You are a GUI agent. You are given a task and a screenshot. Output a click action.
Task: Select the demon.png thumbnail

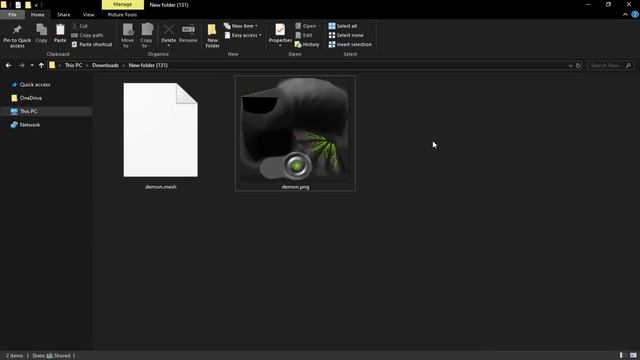tap(295, 133)
